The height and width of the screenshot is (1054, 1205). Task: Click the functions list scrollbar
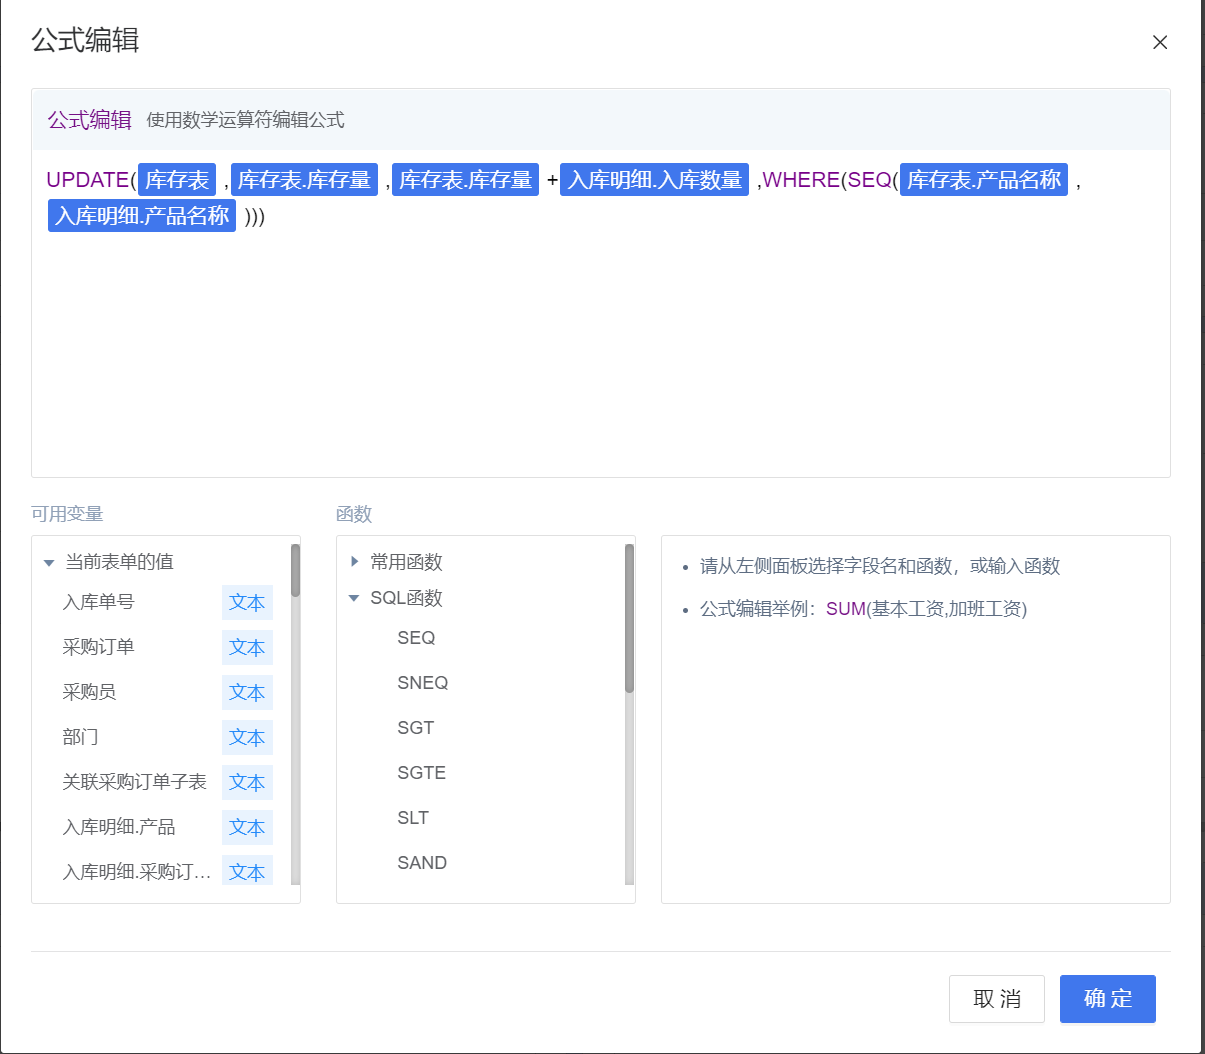[629, 618]
